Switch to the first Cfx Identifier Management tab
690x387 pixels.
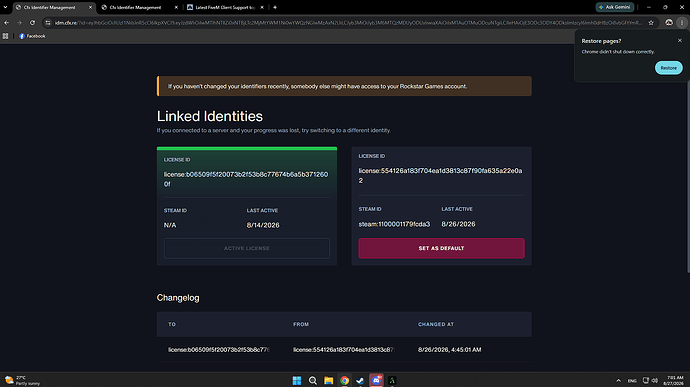50,7
